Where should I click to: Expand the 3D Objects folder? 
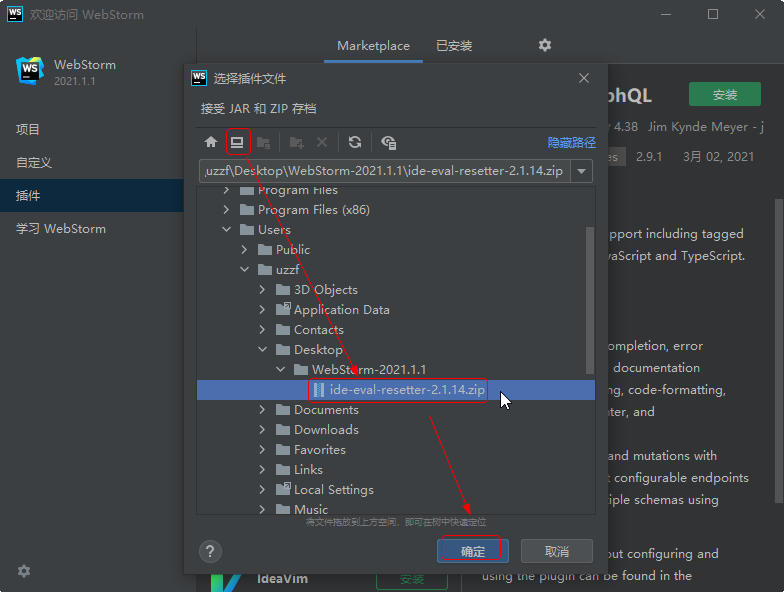tap(262, 290)
